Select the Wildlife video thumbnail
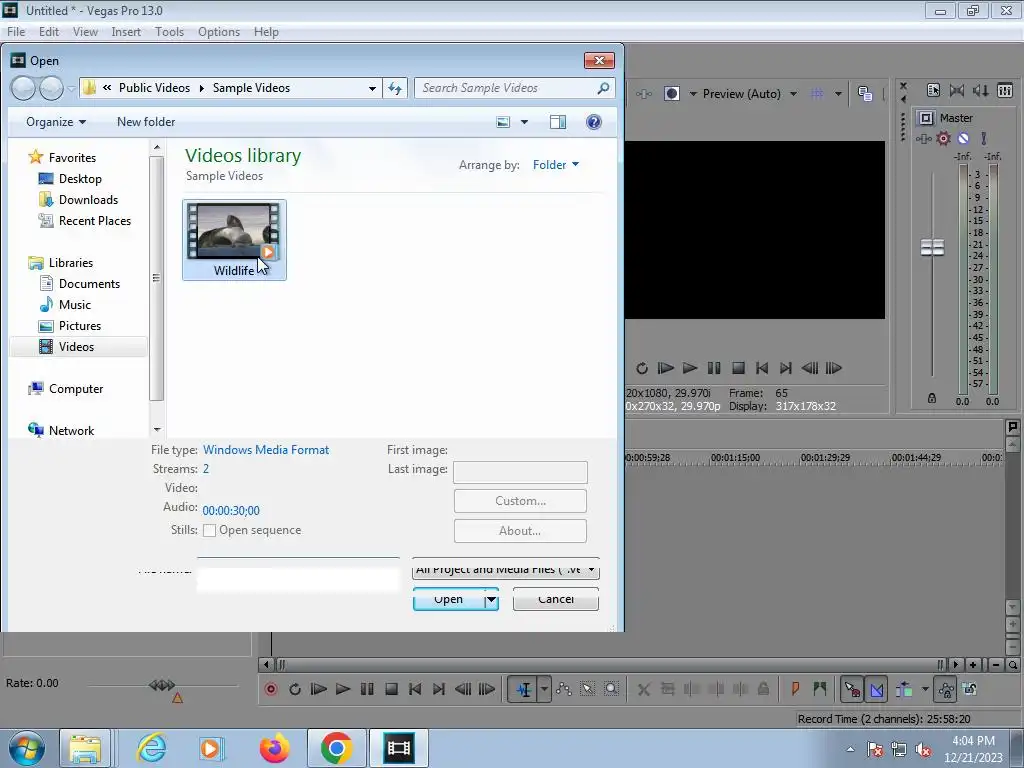The image size is (1024, 768). (x=234, y=240)
